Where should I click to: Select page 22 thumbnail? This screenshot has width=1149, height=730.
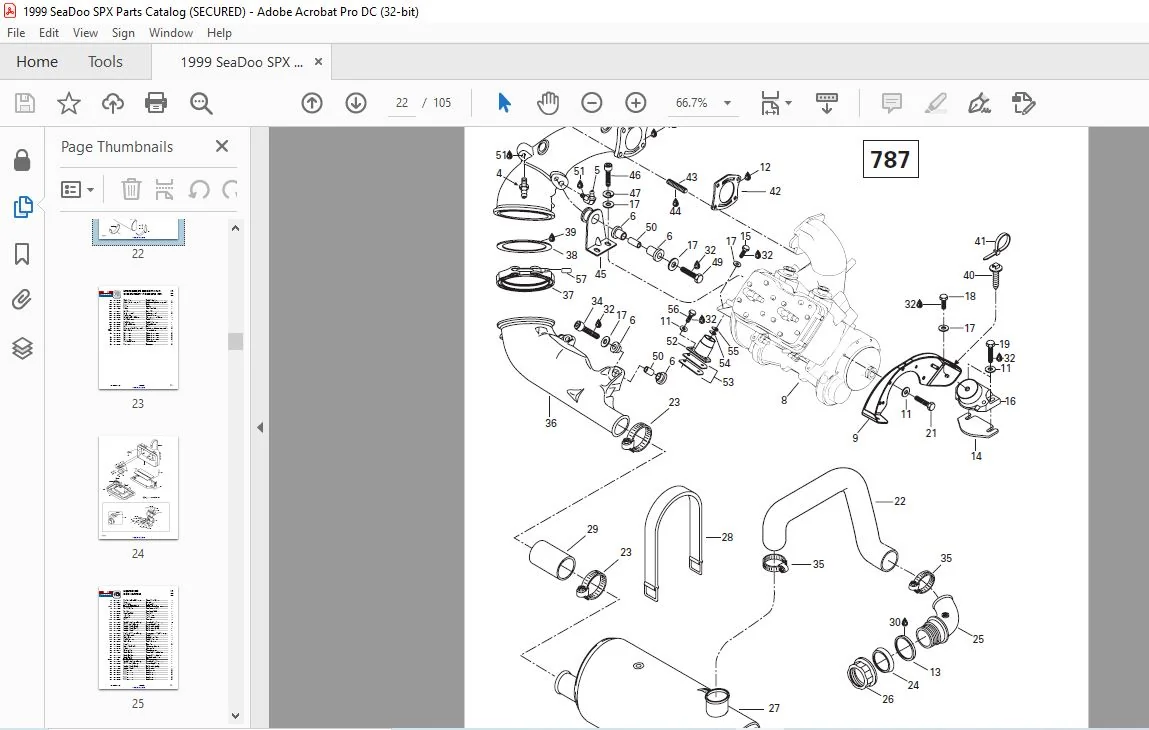click(x=138, y=231)
